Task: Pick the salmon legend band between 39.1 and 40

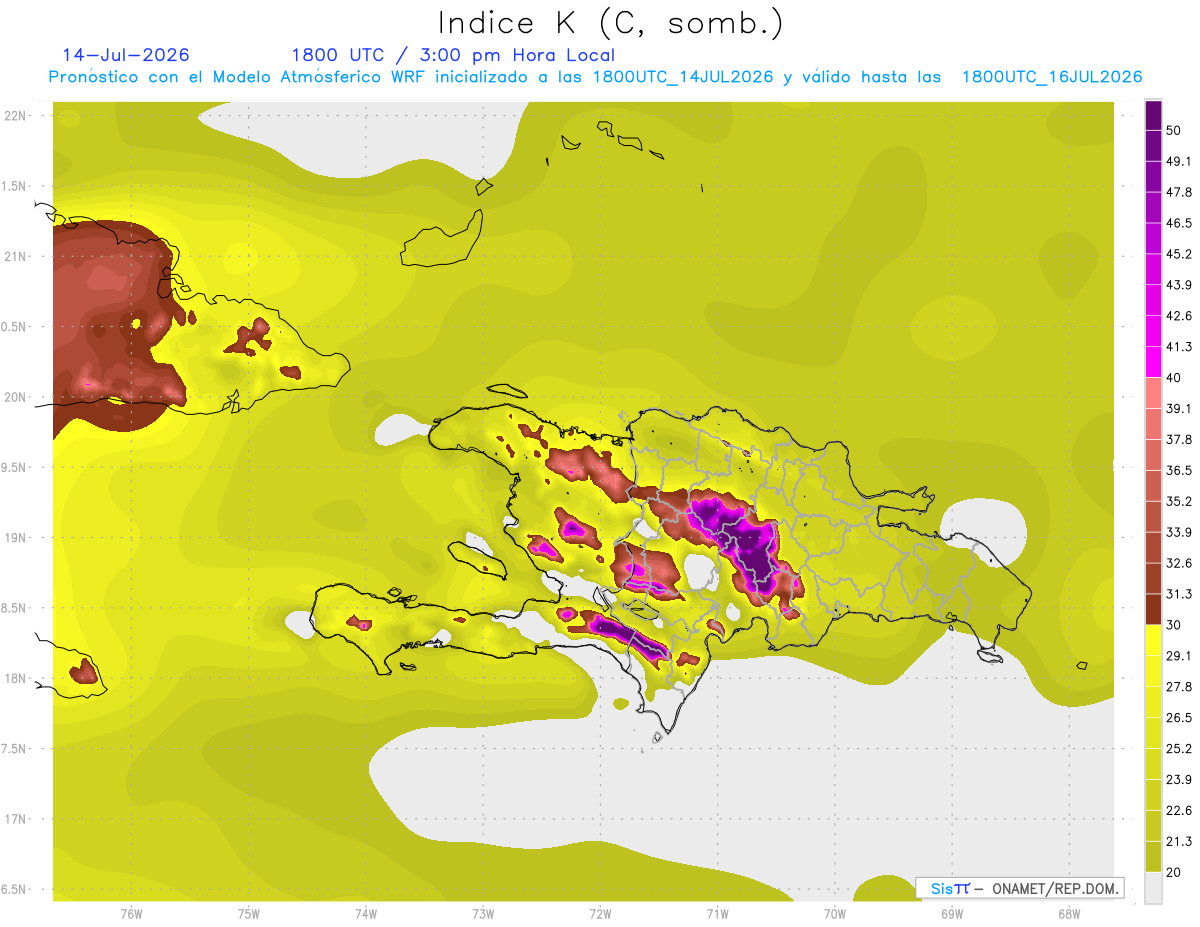Action: pyautogui.click(x=1153, y=393)
